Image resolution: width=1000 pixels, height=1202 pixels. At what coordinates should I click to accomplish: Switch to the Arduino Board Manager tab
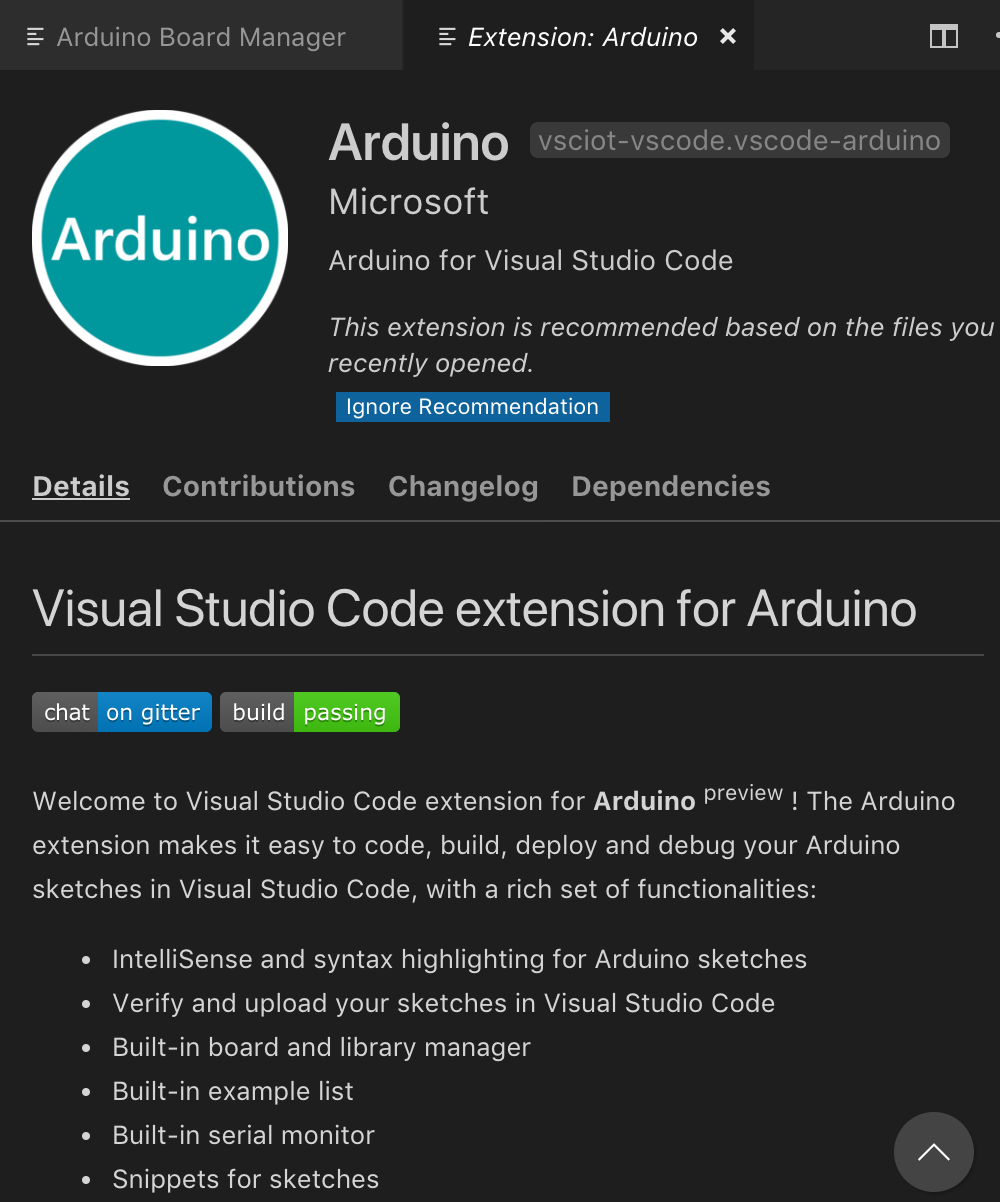[x=201, y=37]
